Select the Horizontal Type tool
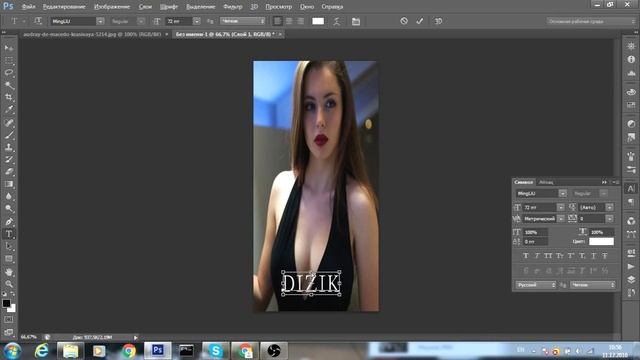 point(9,234)
